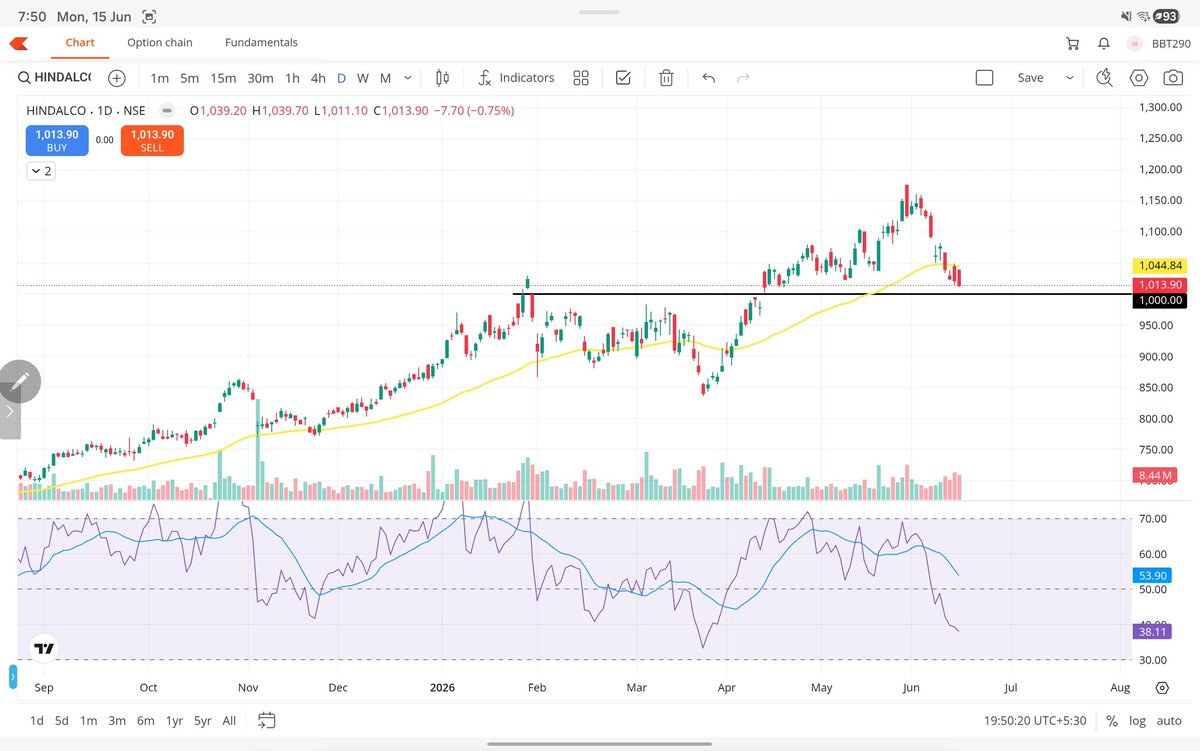Select the 5m timeframe
The image size is (1200, 751).
[x=190, y=78]
